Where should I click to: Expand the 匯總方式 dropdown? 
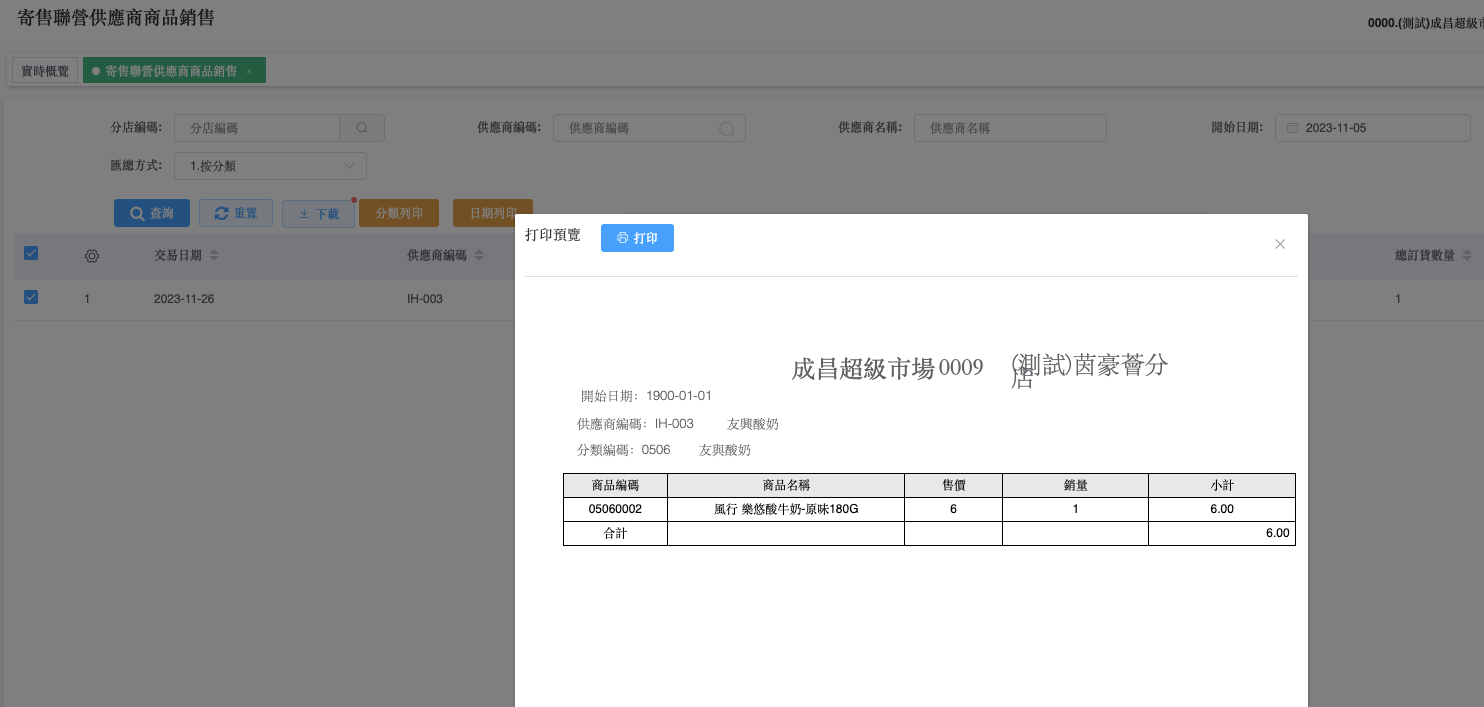(270, 166)
